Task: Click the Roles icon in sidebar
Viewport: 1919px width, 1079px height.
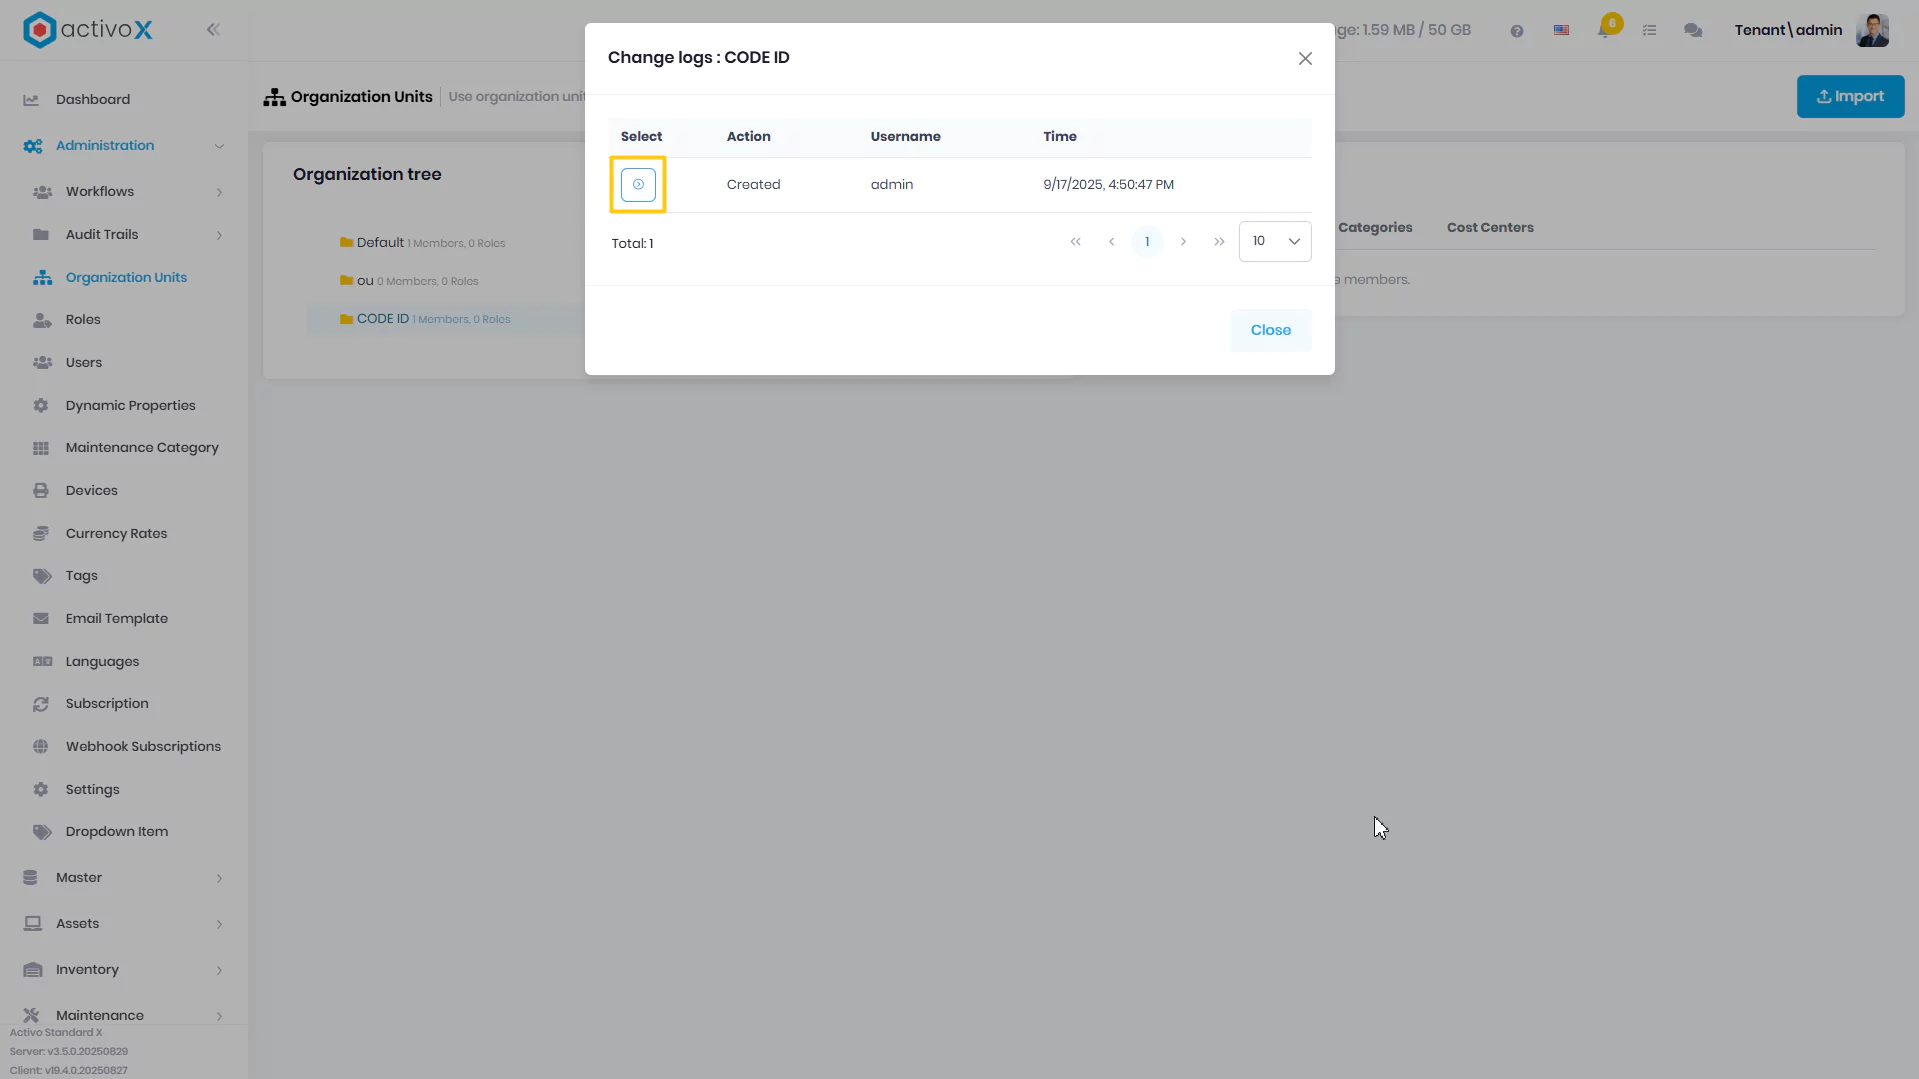Action: 41,320
